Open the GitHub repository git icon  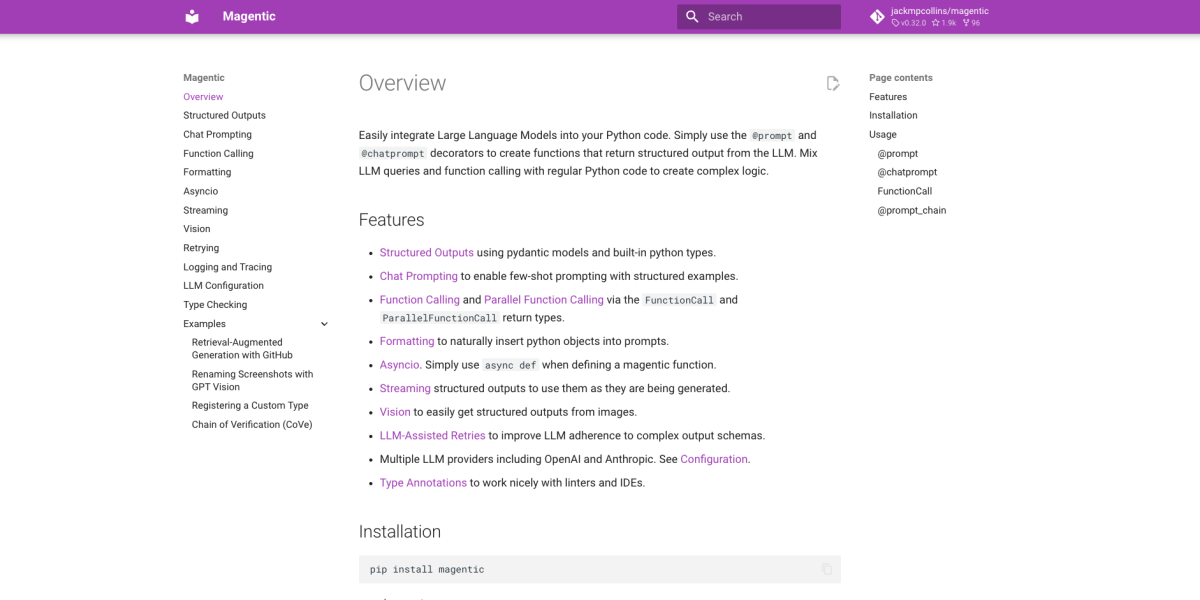(x=877, y=17)
